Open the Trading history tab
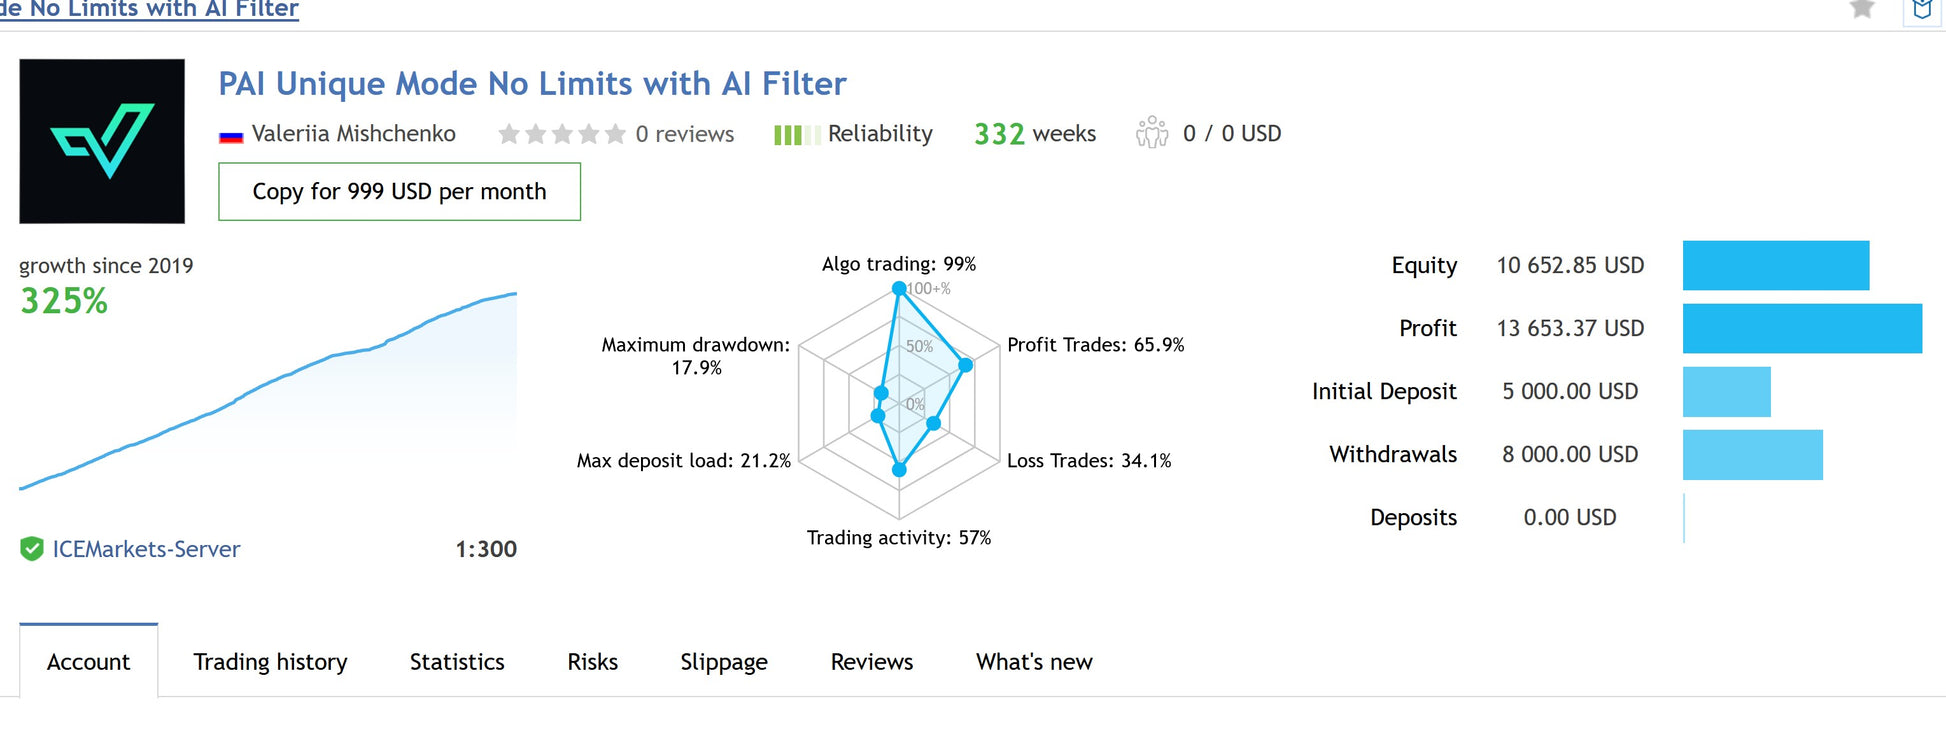 pos(270,662)
